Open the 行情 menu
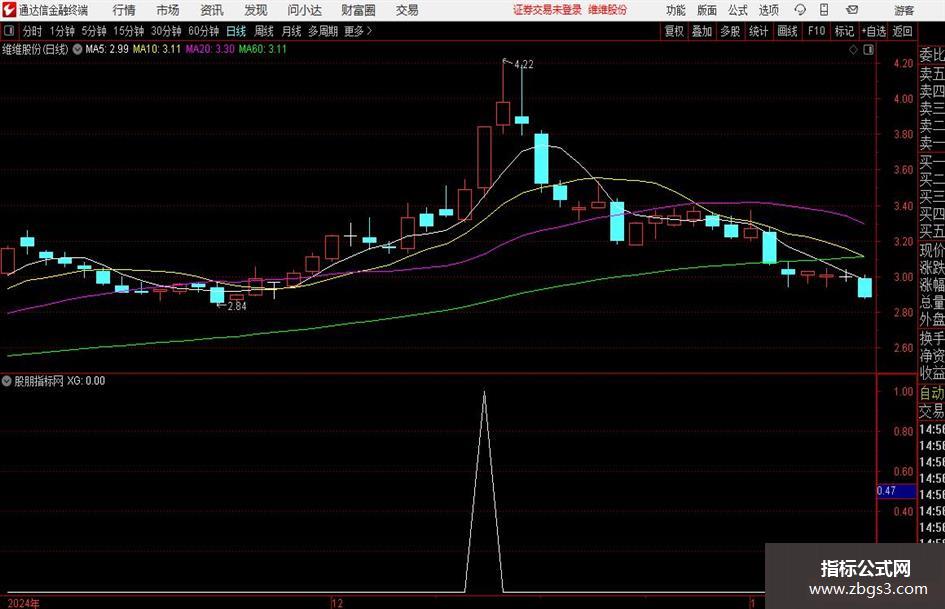 tap(124, 10)
